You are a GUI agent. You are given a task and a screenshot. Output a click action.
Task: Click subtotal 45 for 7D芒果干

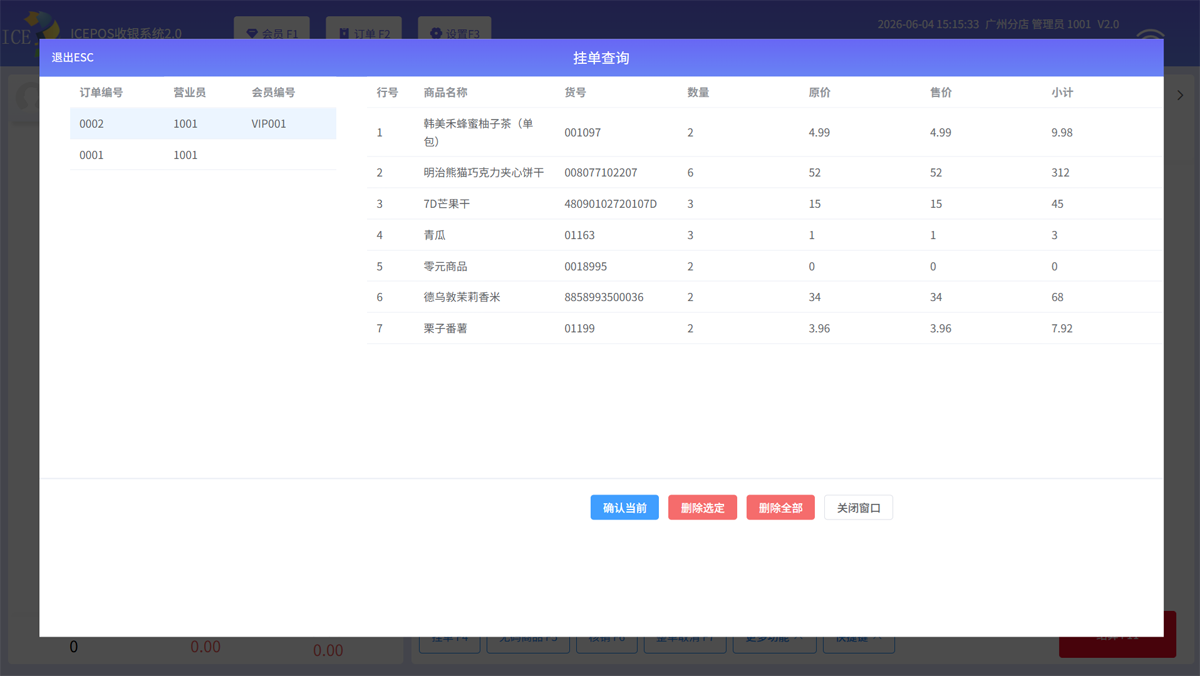pyautogui.click(x=1058, y=204)
